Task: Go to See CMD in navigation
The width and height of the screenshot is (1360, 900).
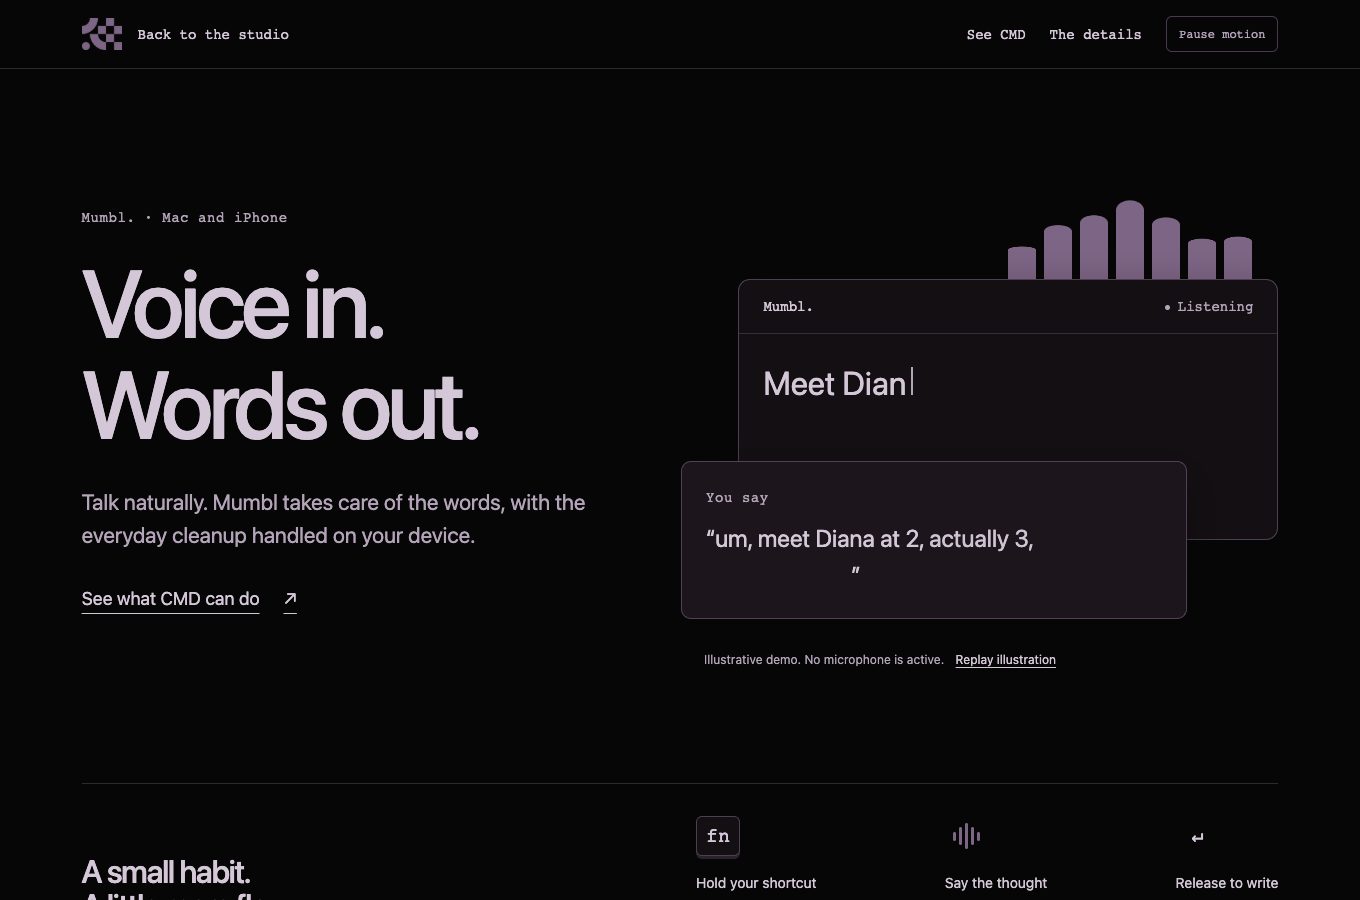Action: point(996,34)
